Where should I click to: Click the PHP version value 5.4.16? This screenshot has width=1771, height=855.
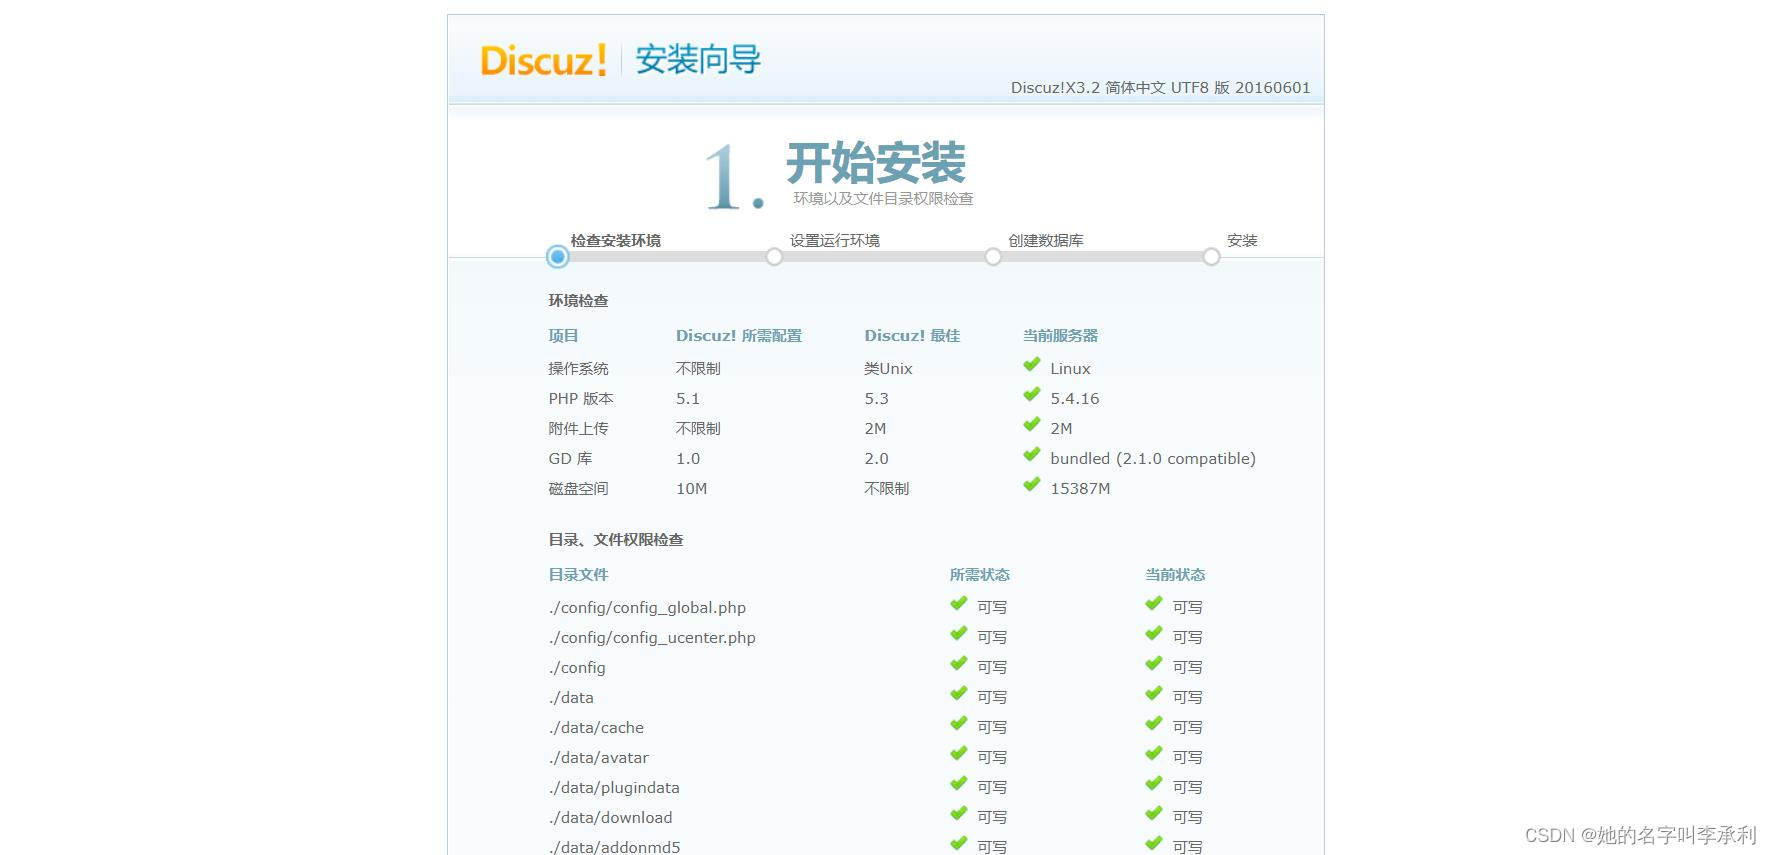[1075, 398]
